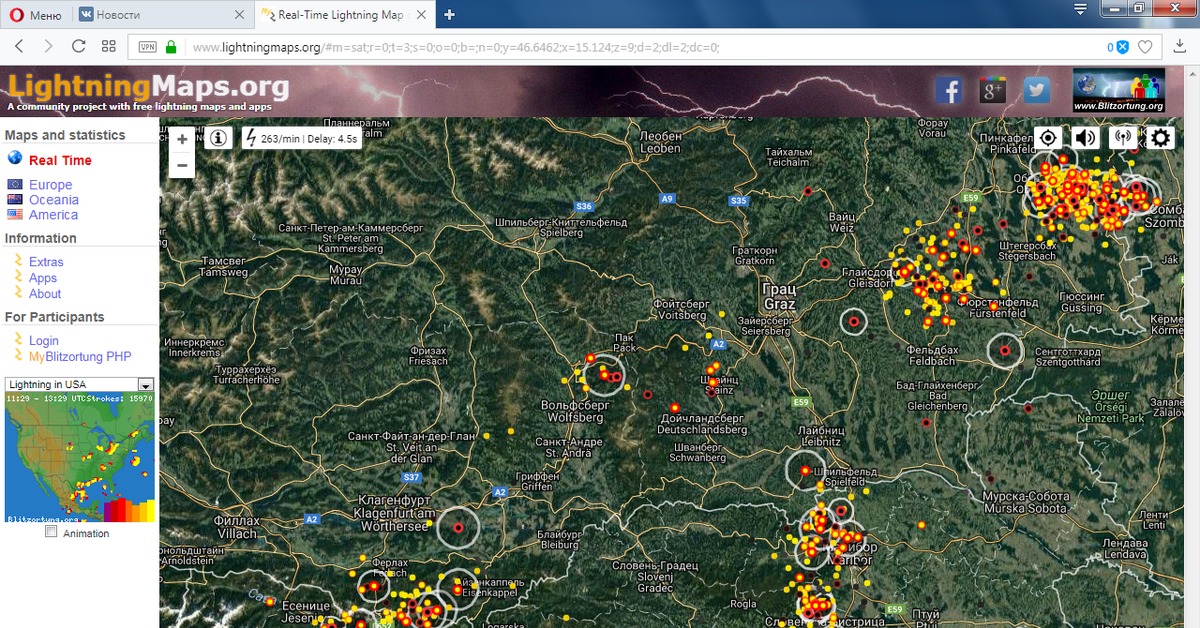1200x628 pixels.
Task: Open the Oceania maps link
Action: tap(54, 200)
